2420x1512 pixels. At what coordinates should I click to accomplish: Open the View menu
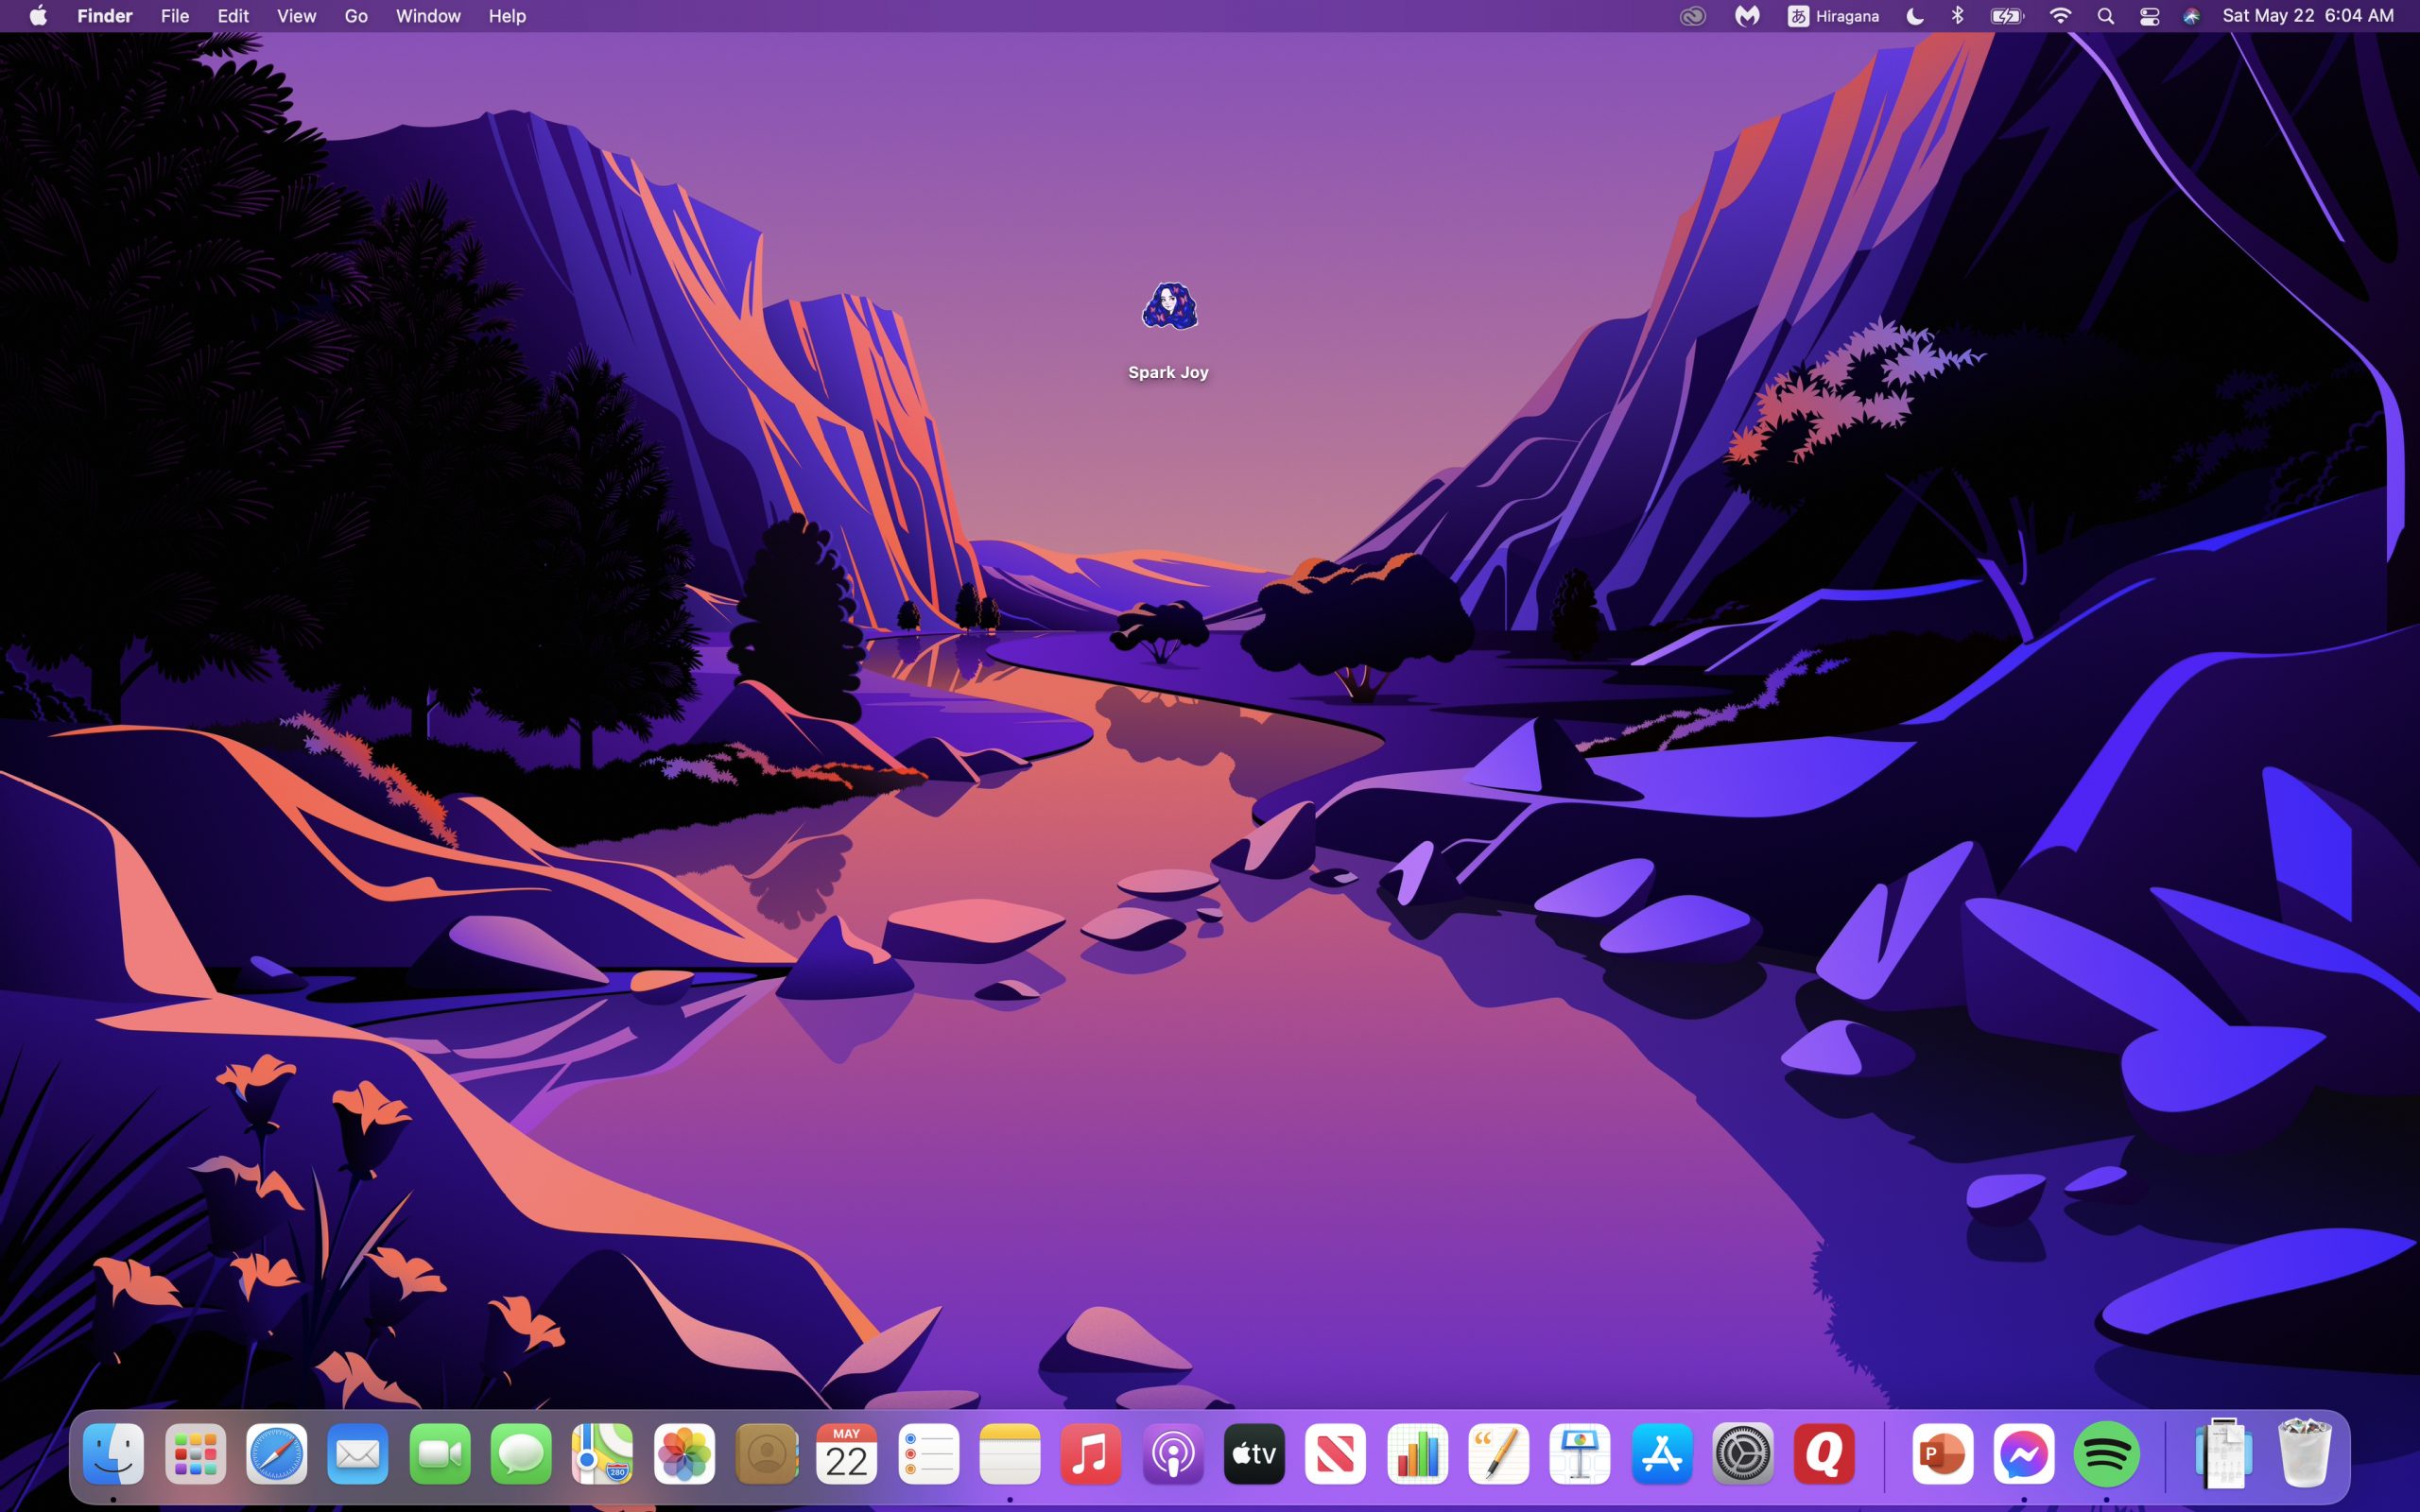(x=296, y=16)
